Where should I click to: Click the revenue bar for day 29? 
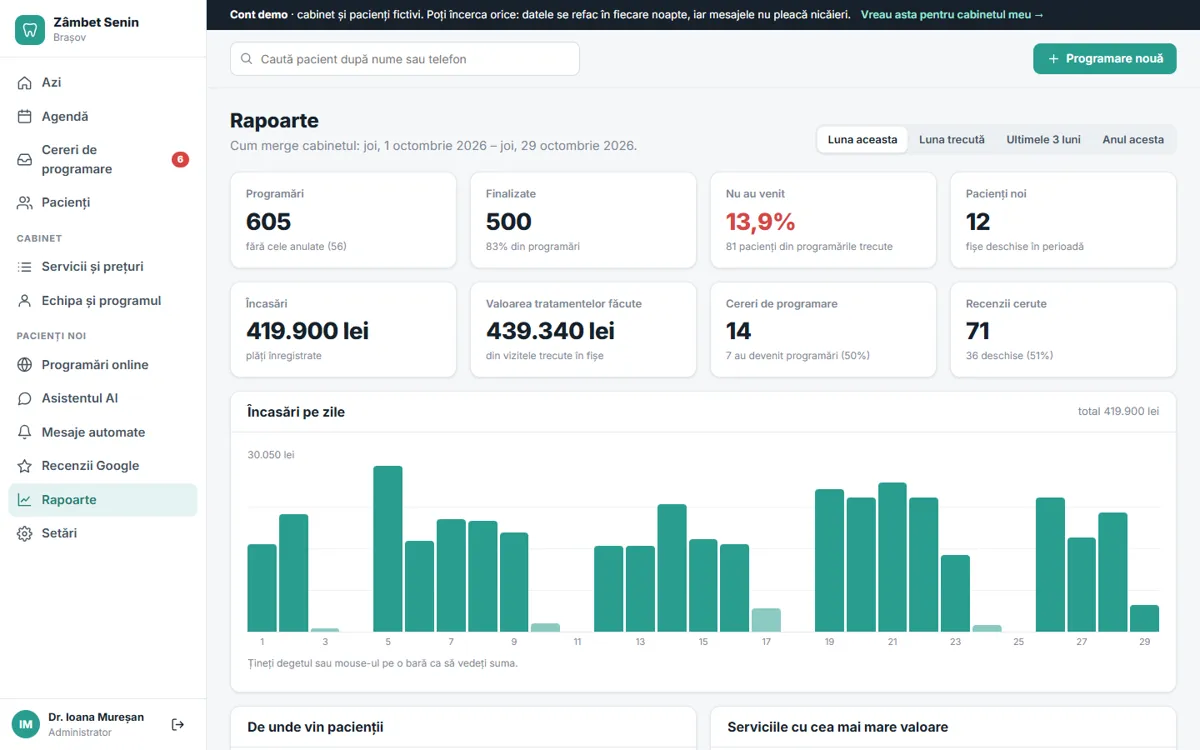click(1144, 618)
